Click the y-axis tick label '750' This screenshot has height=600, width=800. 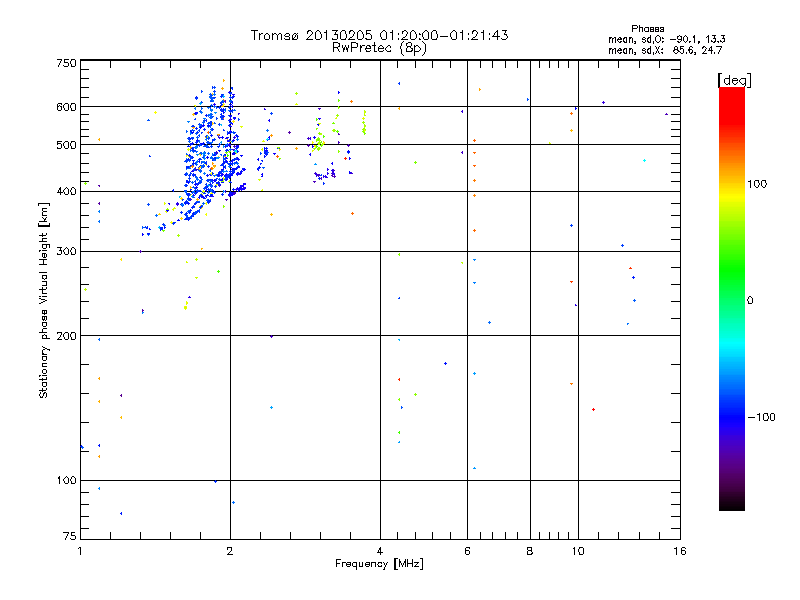[66, 63]
